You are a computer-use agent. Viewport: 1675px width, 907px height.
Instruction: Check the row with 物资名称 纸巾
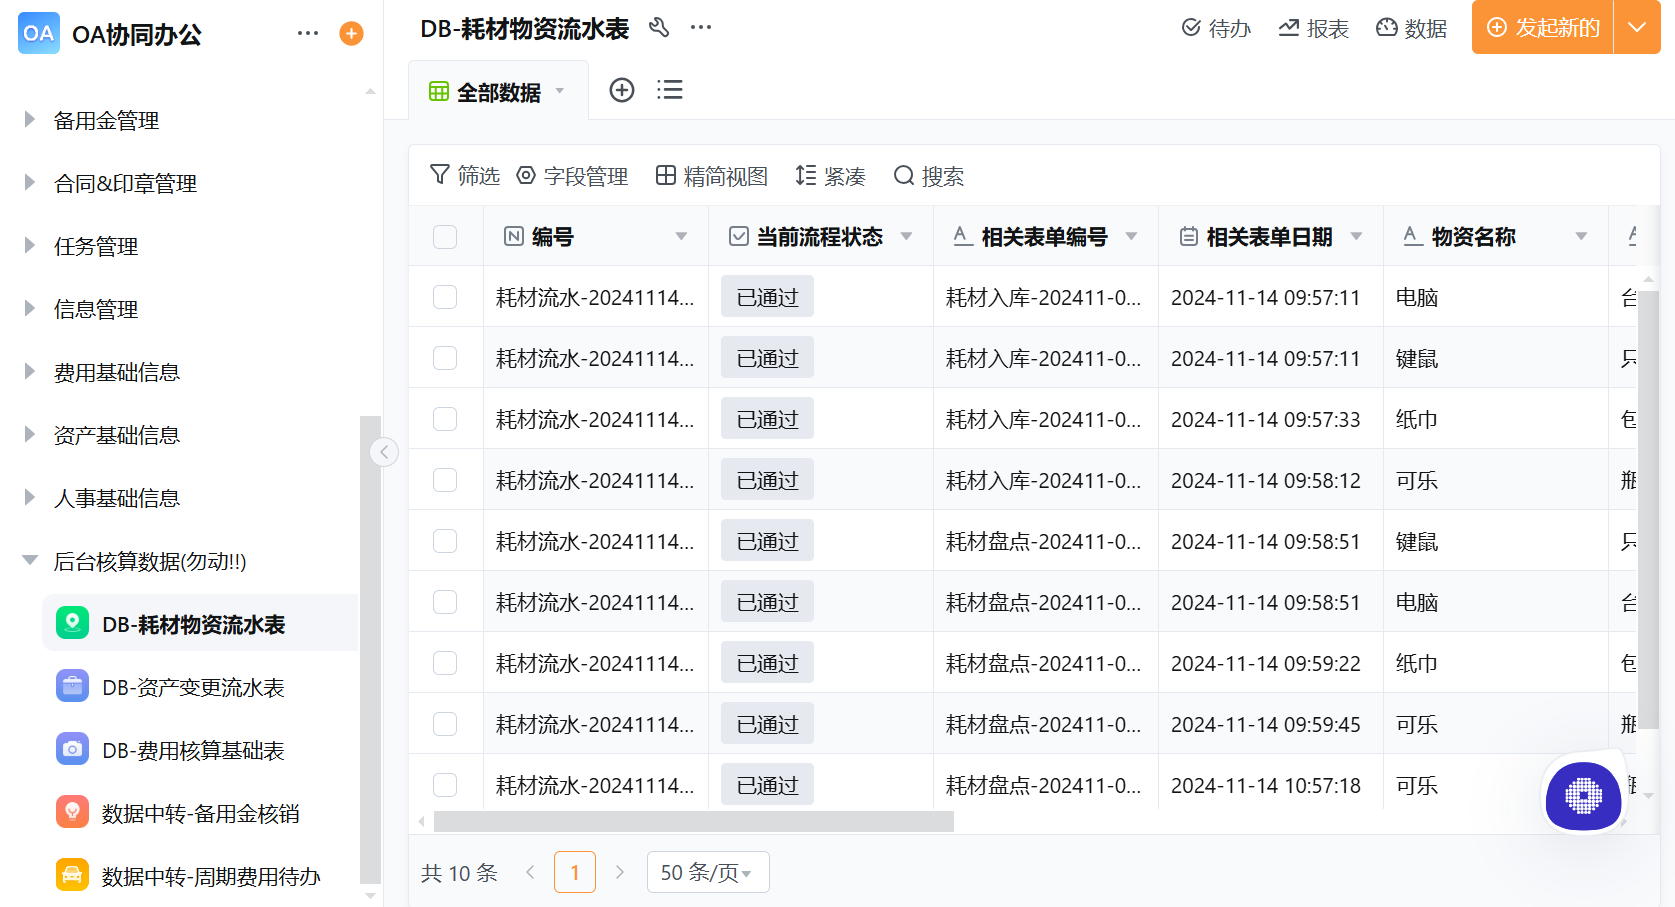click(445, 418)
